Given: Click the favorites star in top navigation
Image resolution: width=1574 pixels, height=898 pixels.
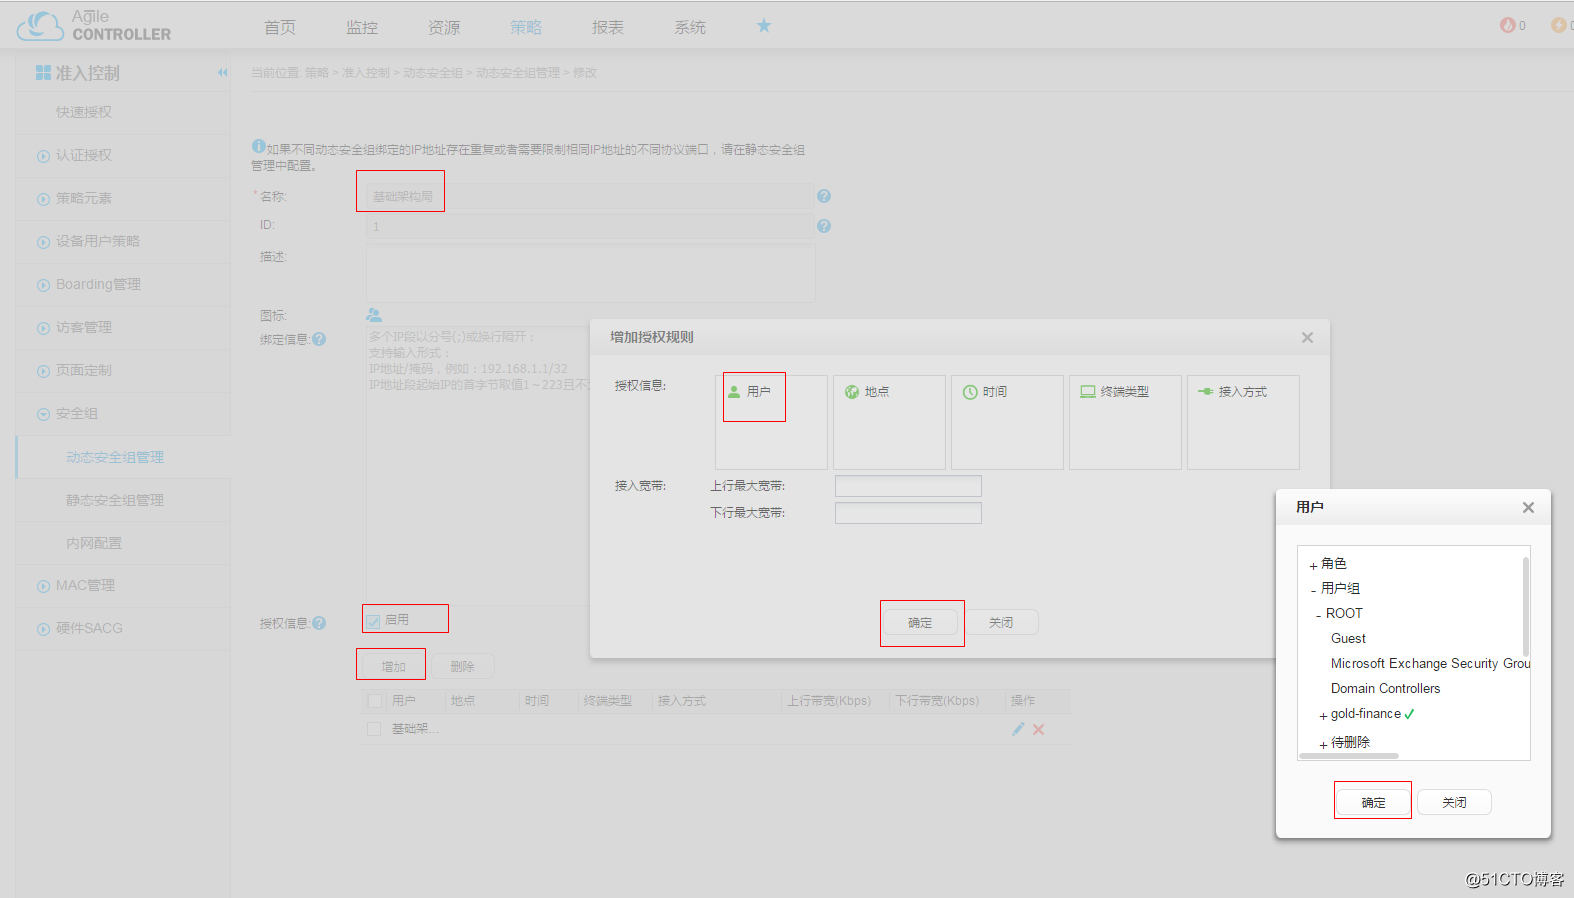Looking at the screenshot, I should click(764, 26).
